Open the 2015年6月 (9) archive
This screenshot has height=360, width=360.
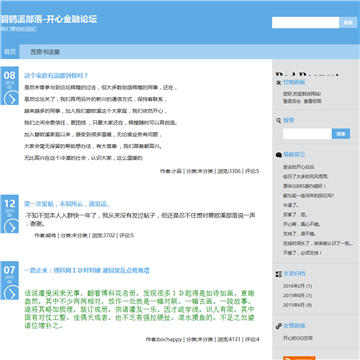click(x=297, y=305)
